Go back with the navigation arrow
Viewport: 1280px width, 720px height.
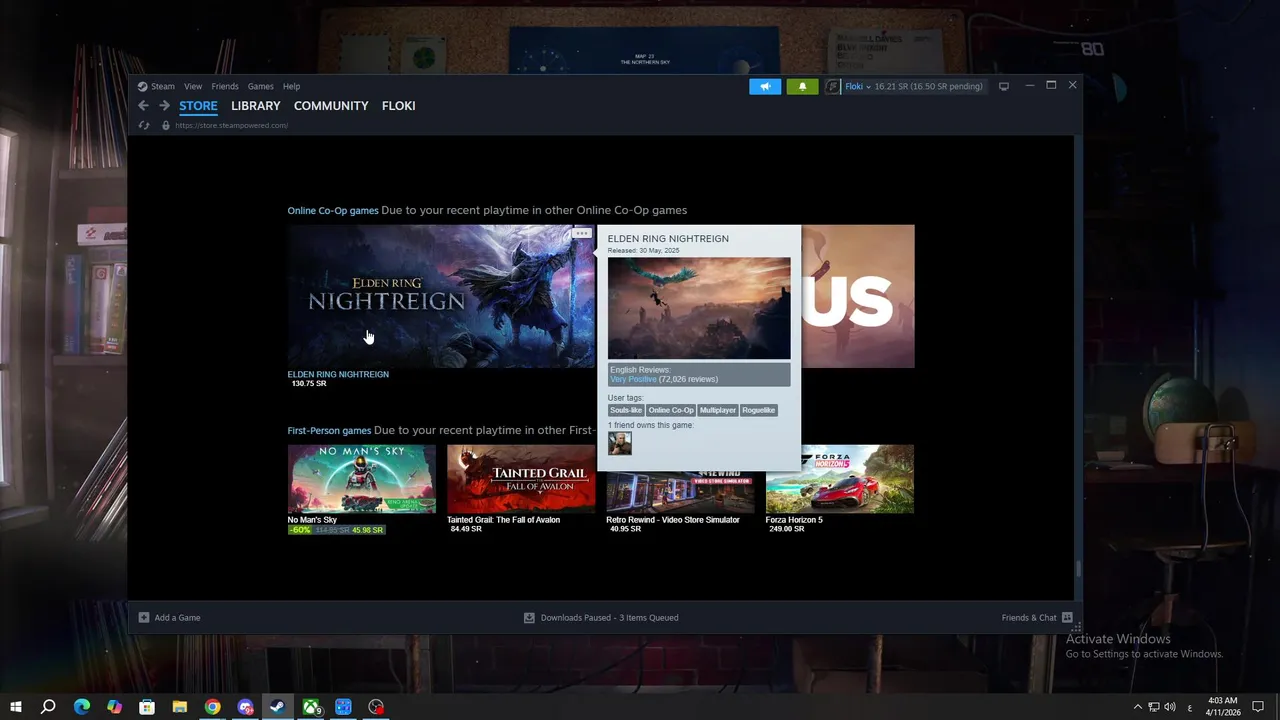click(x=143, y=106)
